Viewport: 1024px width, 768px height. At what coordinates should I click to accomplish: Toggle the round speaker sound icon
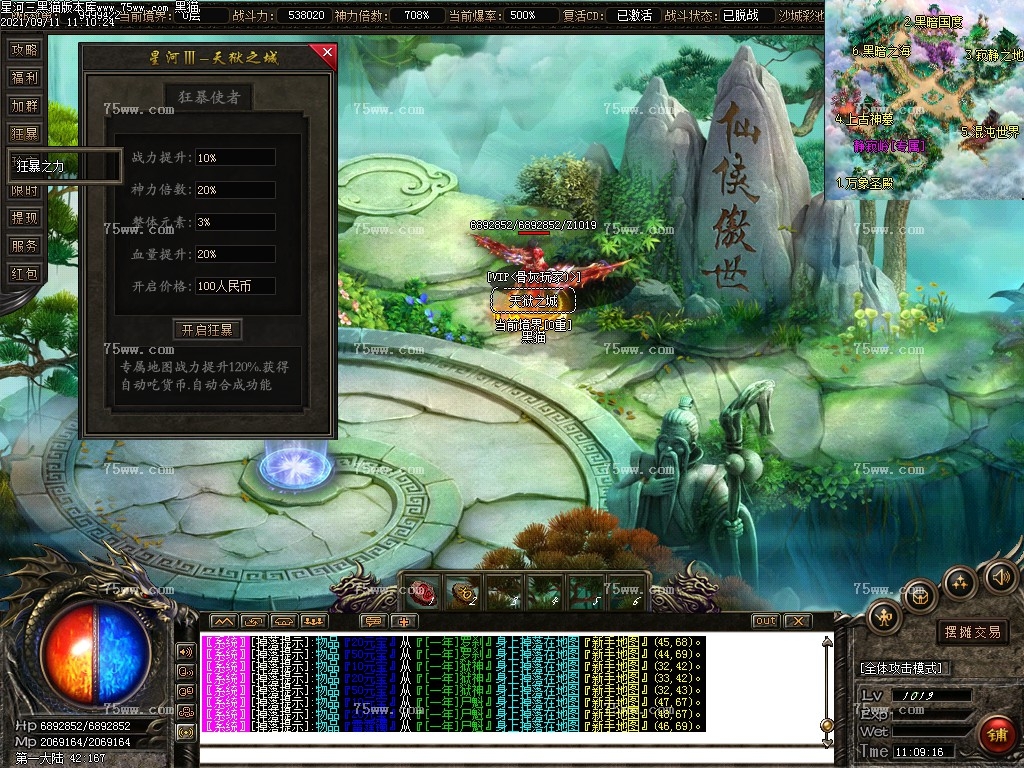click(x=1000, y=577)
